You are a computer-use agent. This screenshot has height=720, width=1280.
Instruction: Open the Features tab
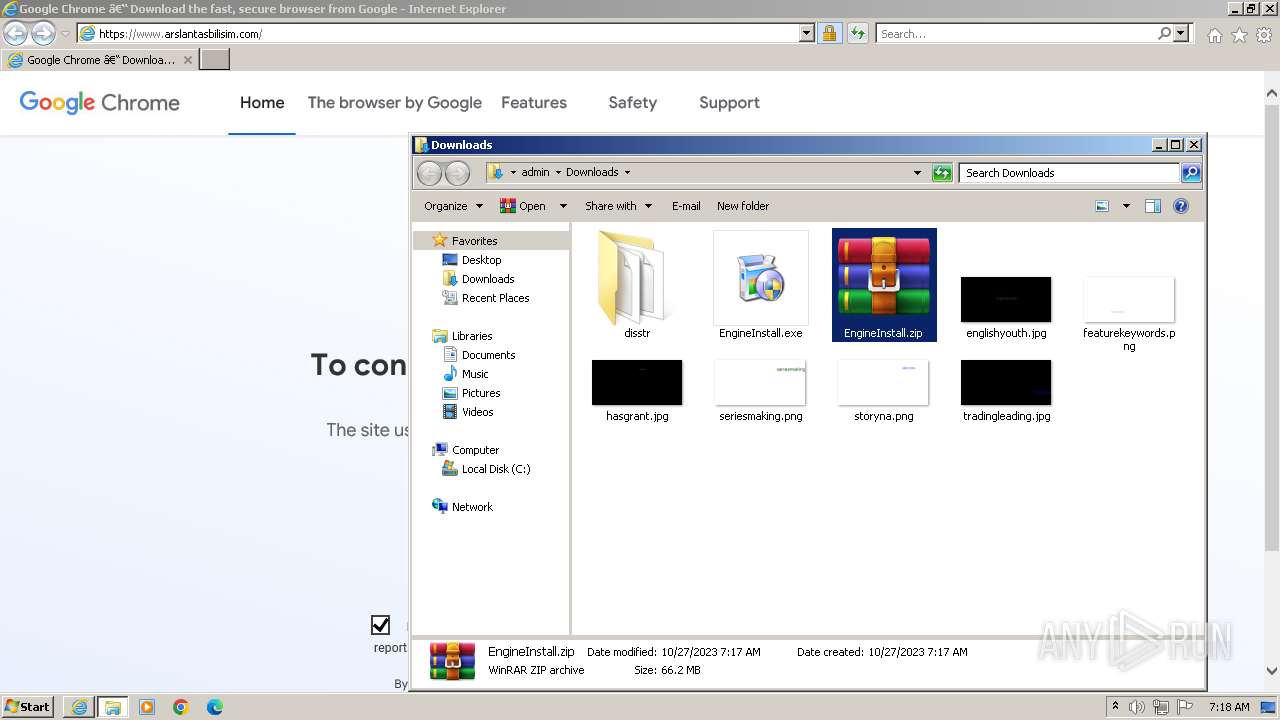click(534, 102)
